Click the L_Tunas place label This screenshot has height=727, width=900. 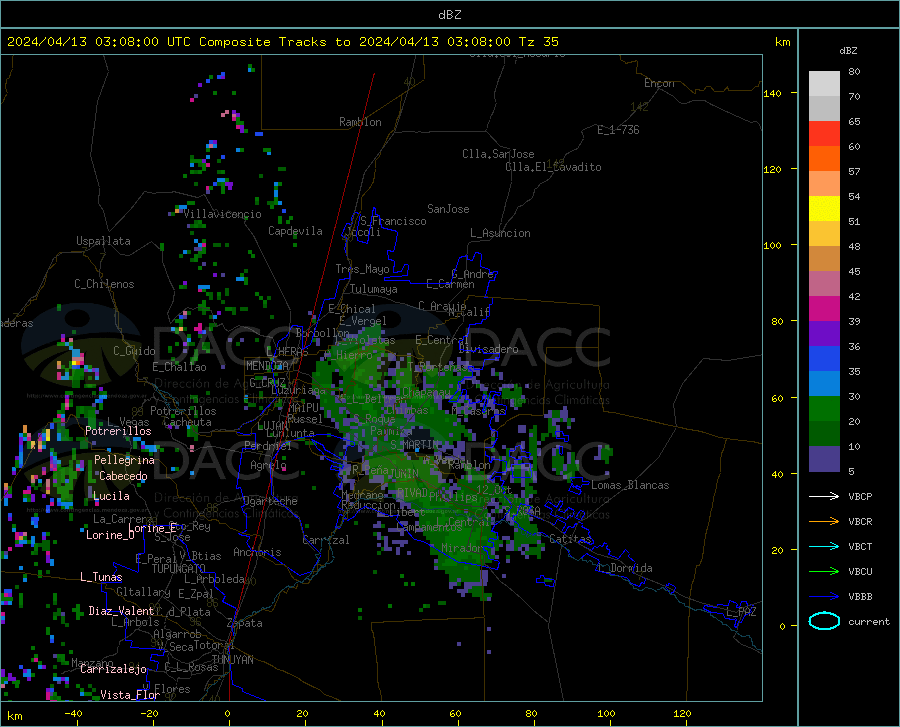(x=102, y=577)
